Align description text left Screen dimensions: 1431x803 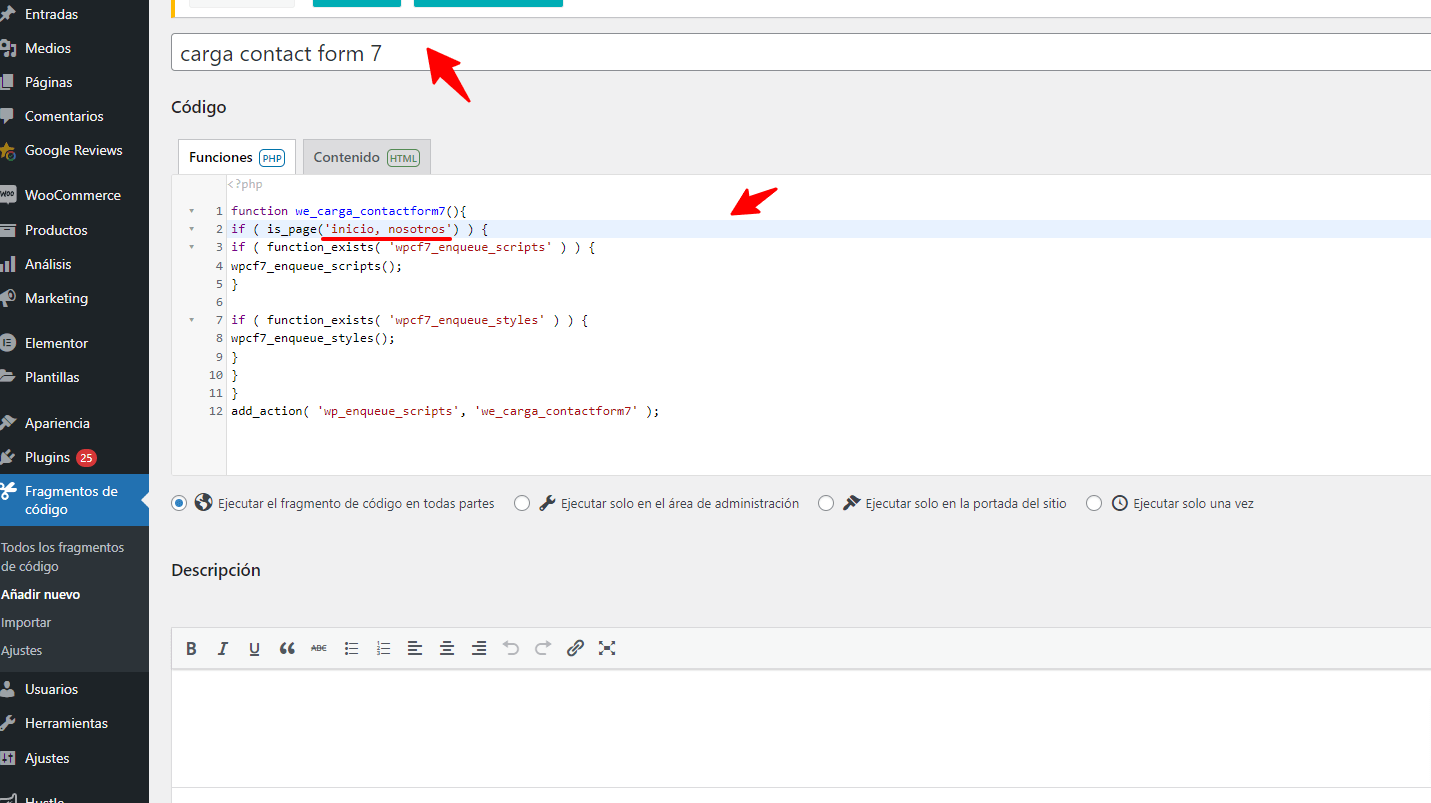tap(415, 648)
